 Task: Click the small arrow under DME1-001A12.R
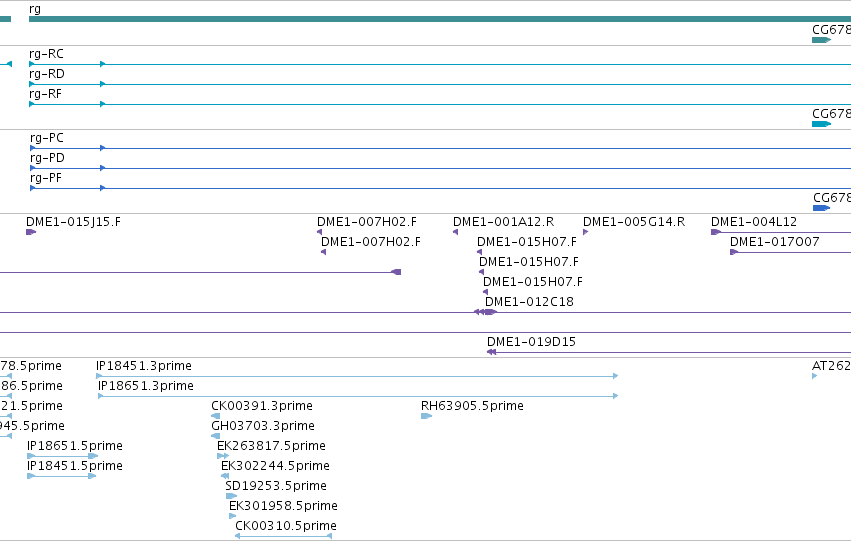pos(455,232)
